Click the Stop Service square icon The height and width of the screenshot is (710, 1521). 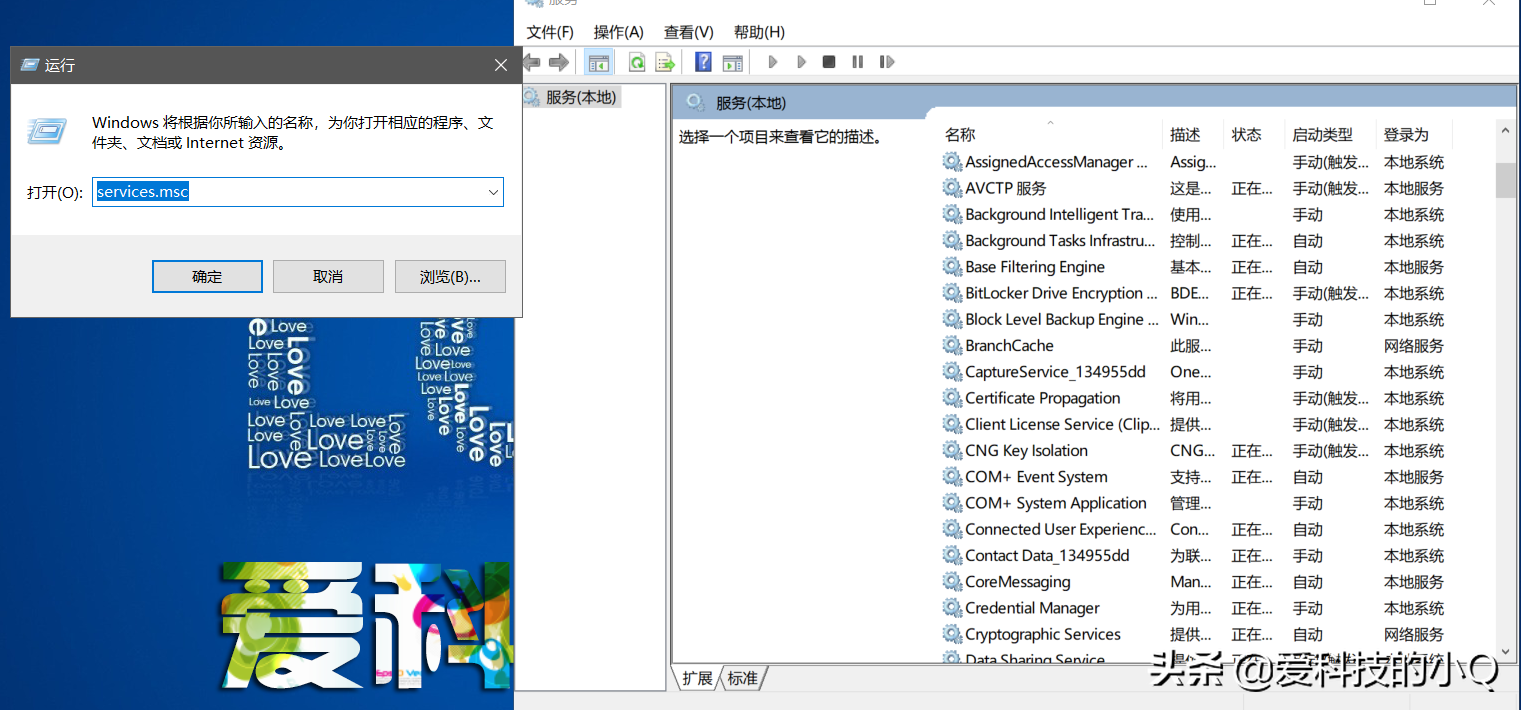(829, 62)
